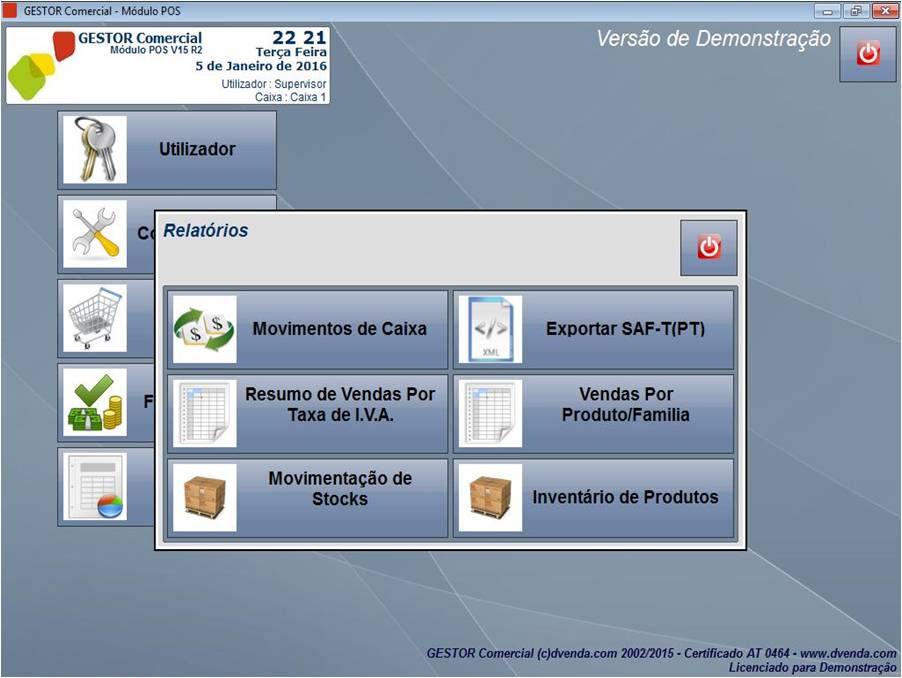Click the keys icon beside Utilizador
This screenshot has width=902, height=678.
point(95,150)
